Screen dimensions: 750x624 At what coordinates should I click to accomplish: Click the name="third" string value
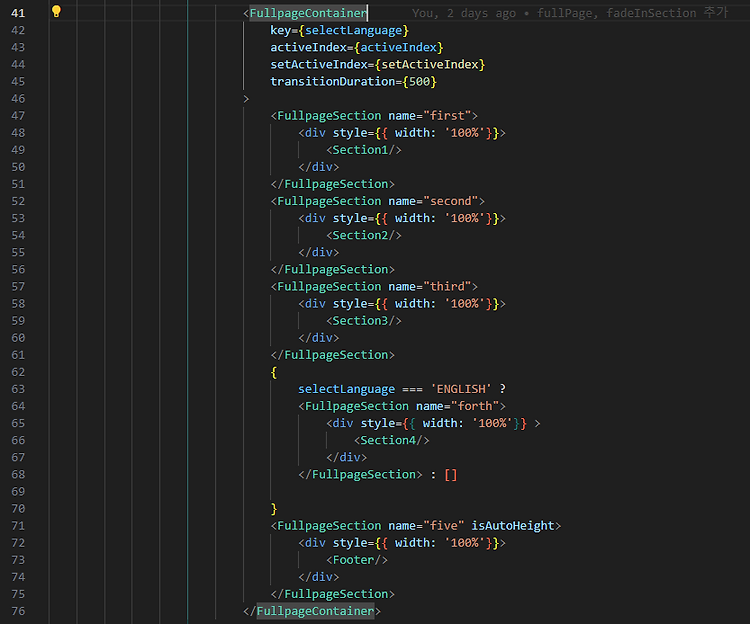[x=447, y=286]
